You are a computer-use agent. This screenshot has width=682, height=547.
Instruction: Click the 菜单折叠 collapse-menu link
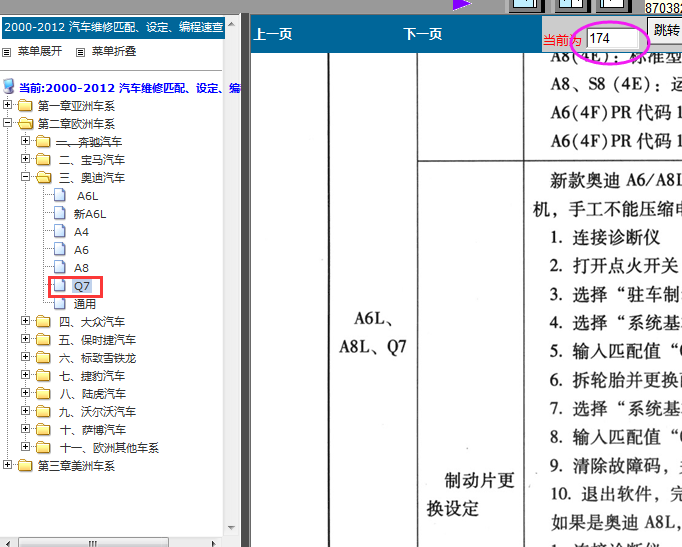tap(114, 51)
